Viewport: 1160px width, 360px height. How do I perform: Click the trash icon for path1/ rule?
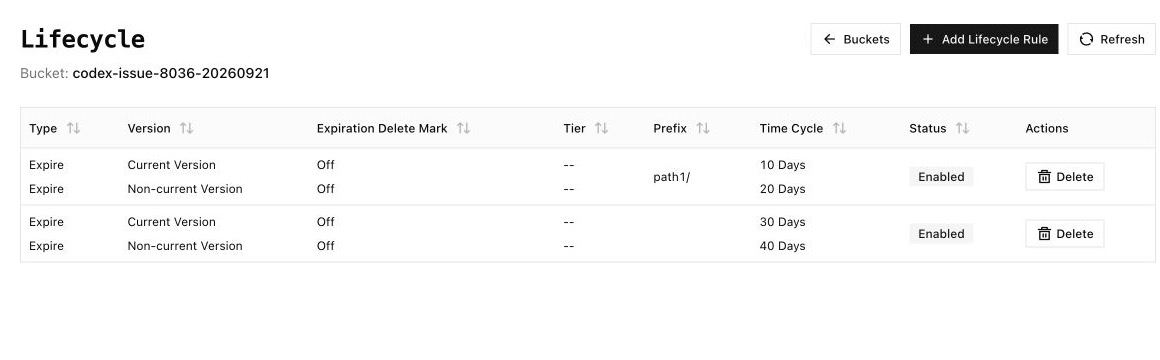click(x=1044, y=177)
